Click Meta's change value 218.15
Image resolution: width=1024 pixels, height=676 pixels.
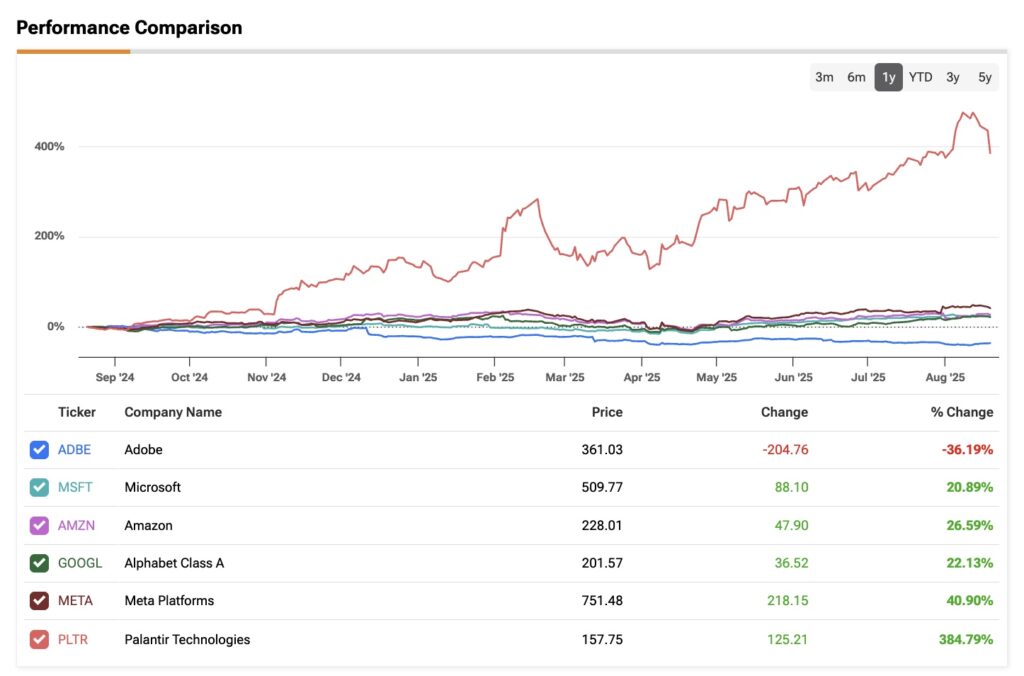coord(788,601)
